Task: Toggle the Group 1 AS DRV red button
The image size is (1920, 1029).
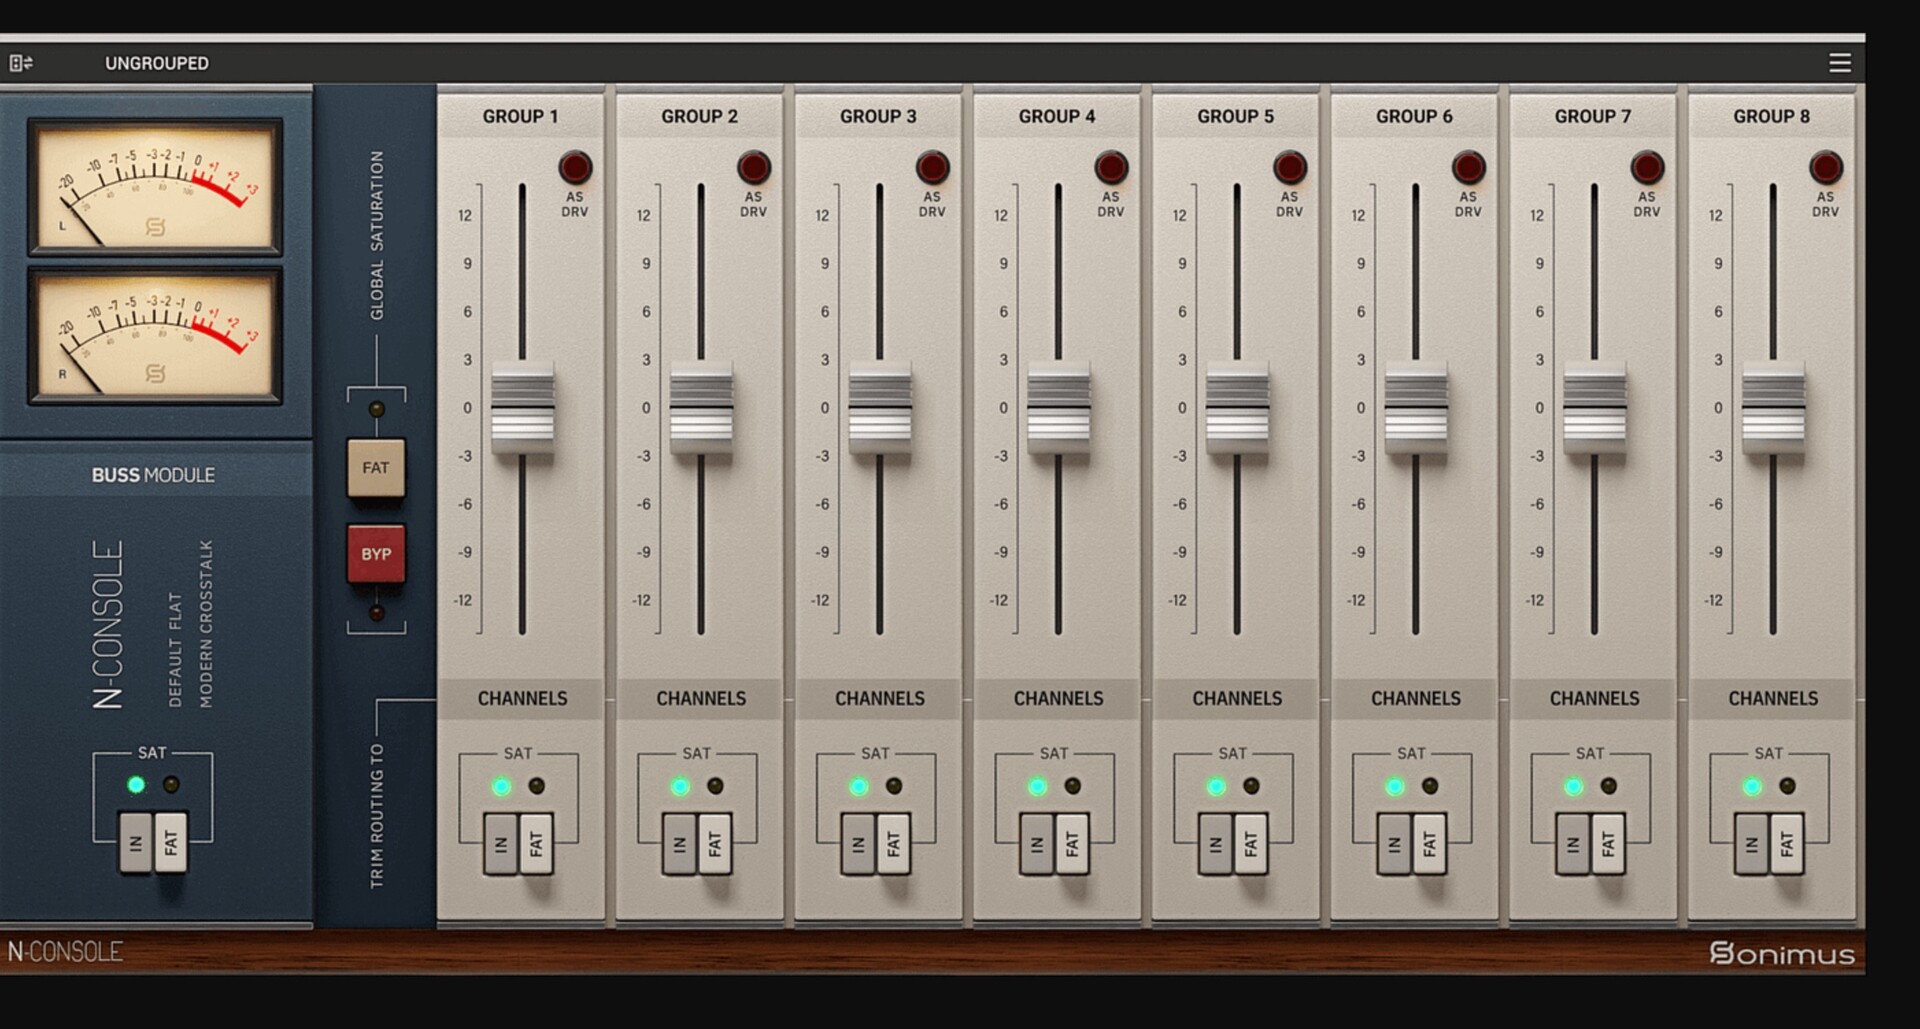Action: 575,167
